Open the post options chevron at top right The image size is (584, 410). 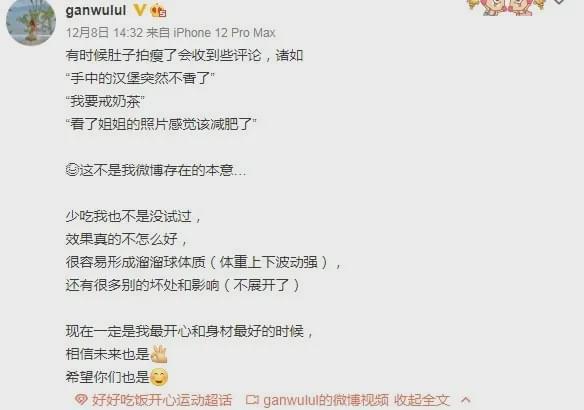point(559,2)
